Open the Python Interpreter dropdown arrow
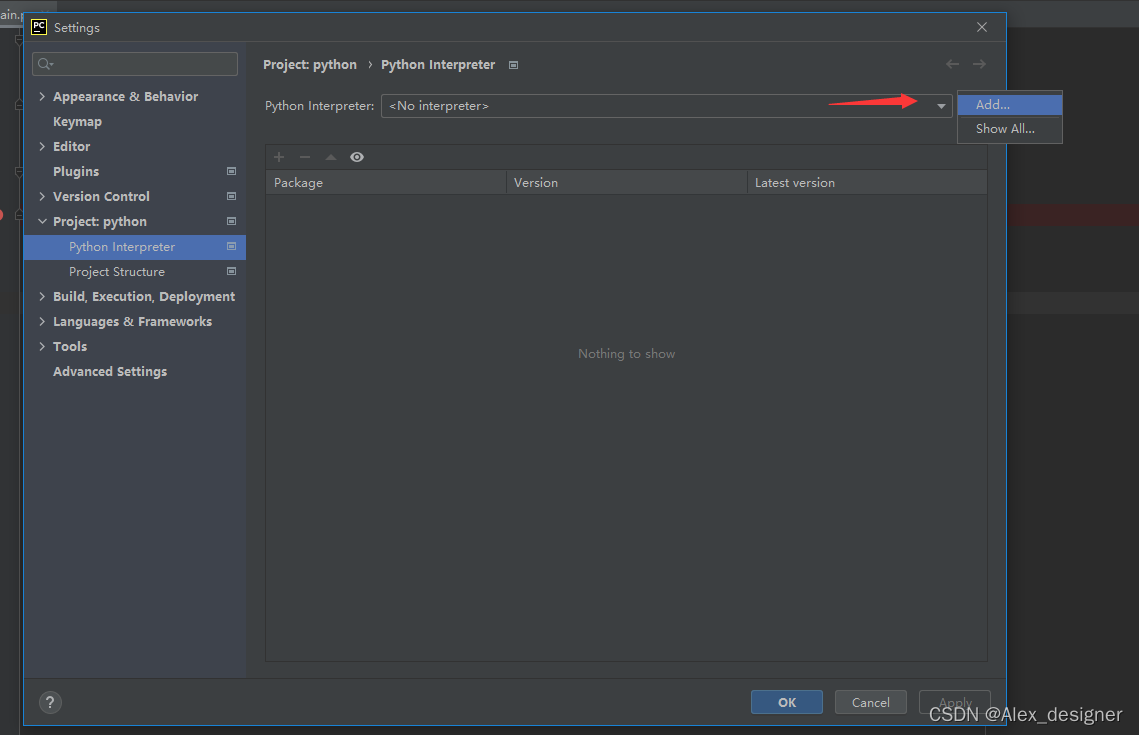1139x735 pixels. click(941, 106)
